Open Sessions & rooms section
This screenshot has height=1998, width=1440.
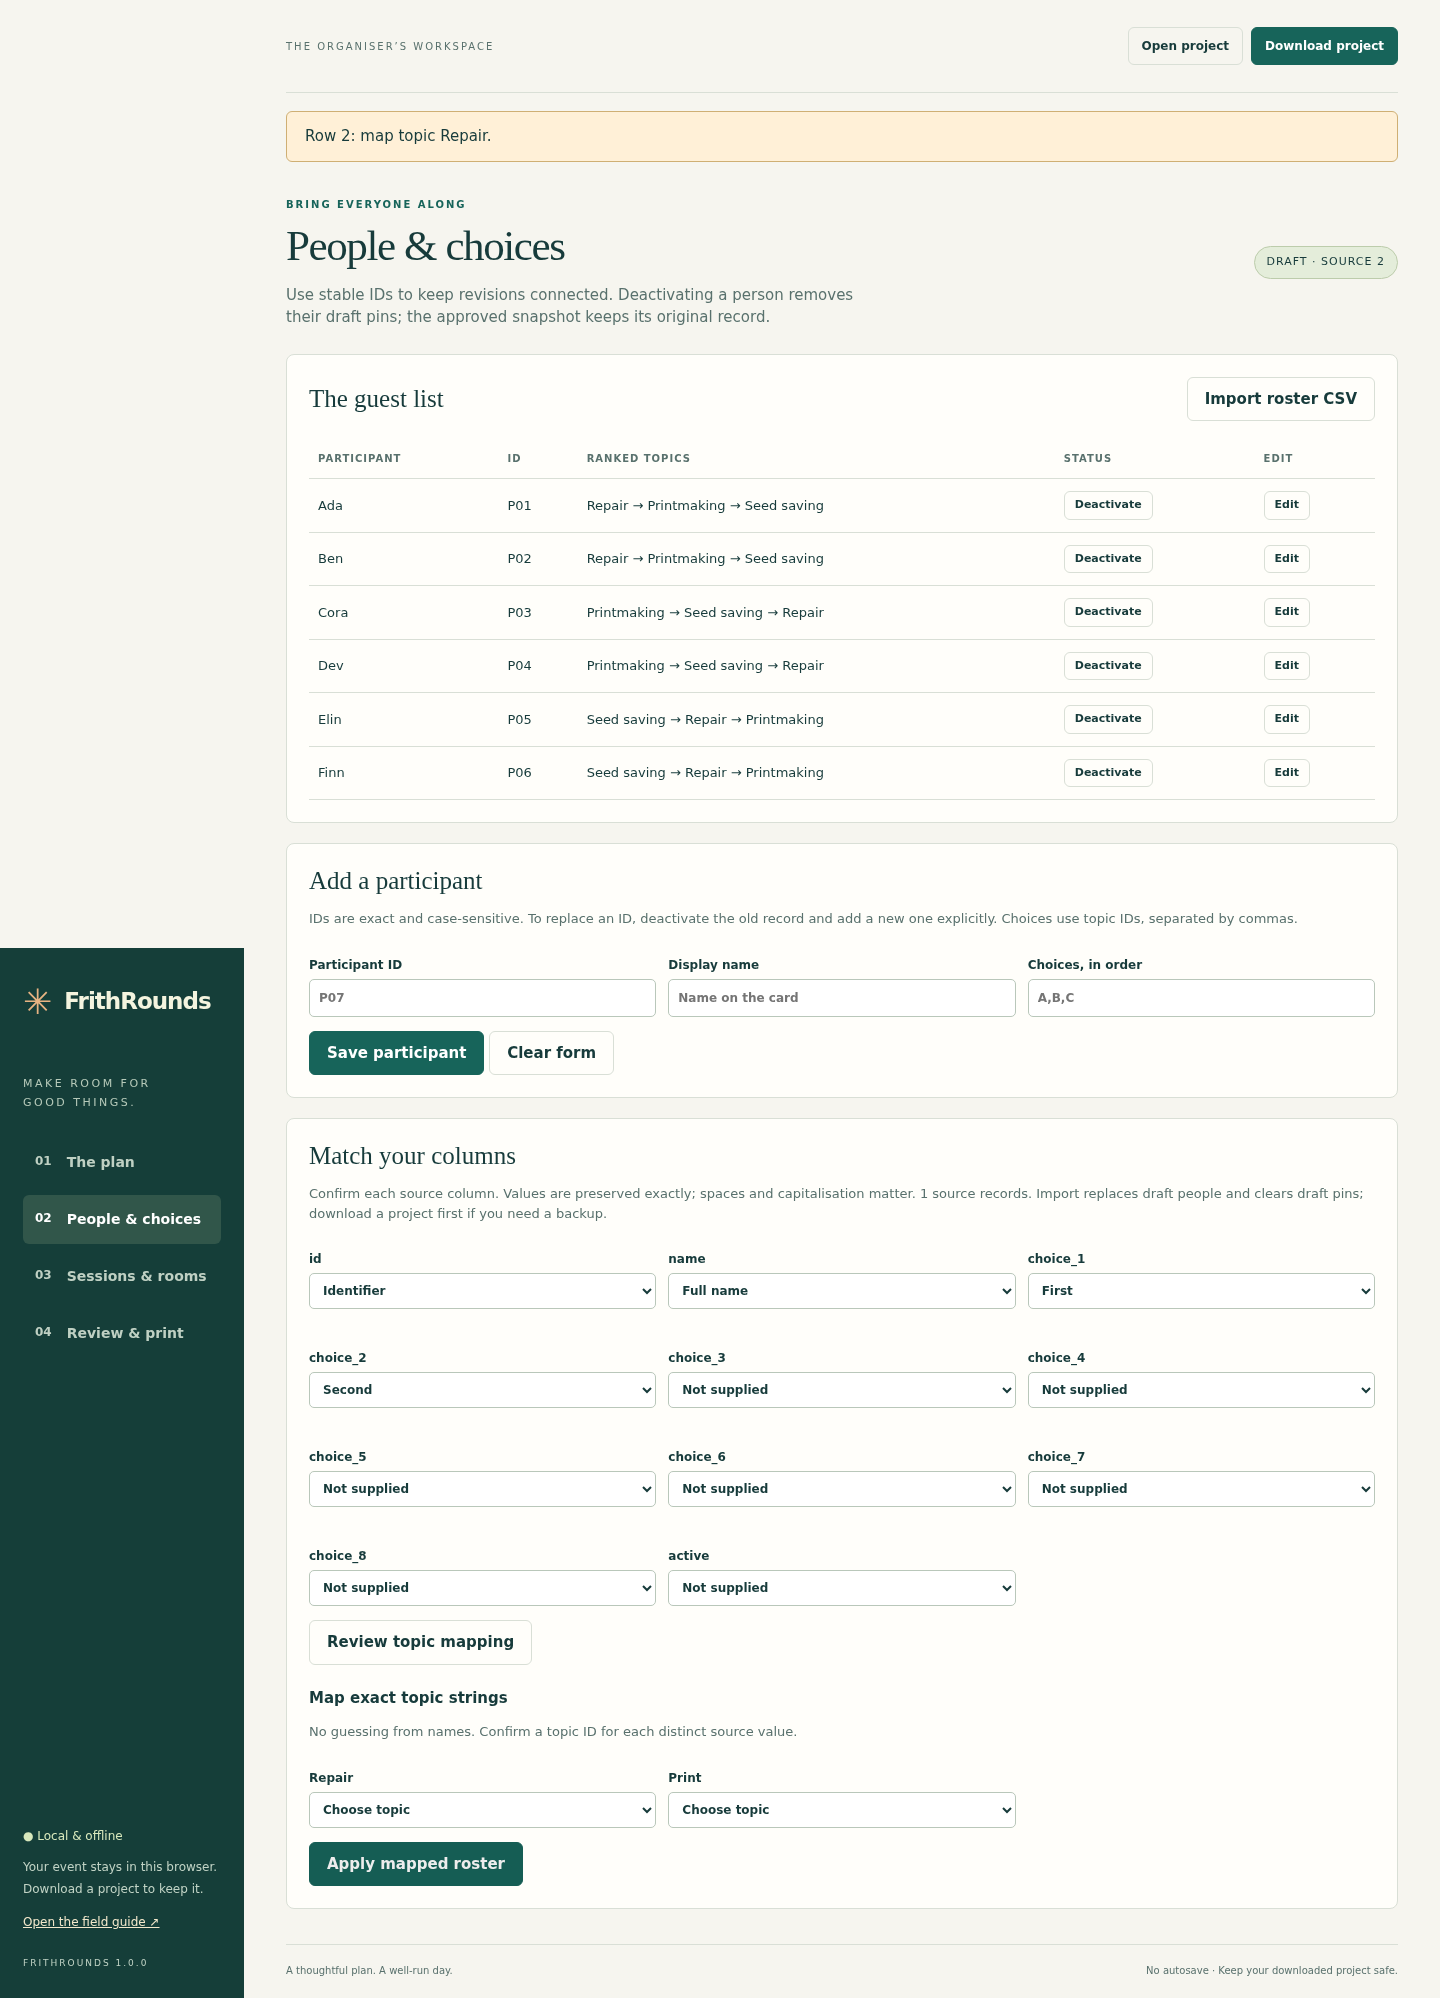point(122,1276)
